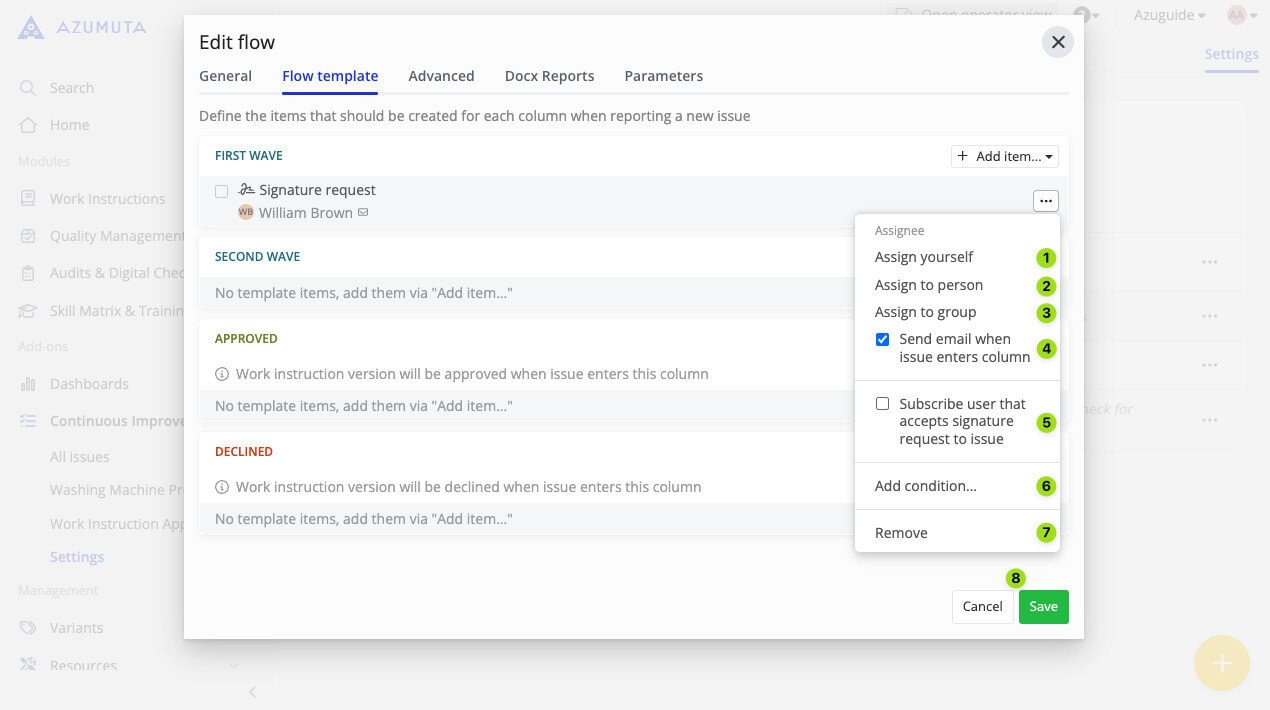The image size is (1270, 710).
Task: Click the Work Instructions module icon
Action: (x=28, y=199)
